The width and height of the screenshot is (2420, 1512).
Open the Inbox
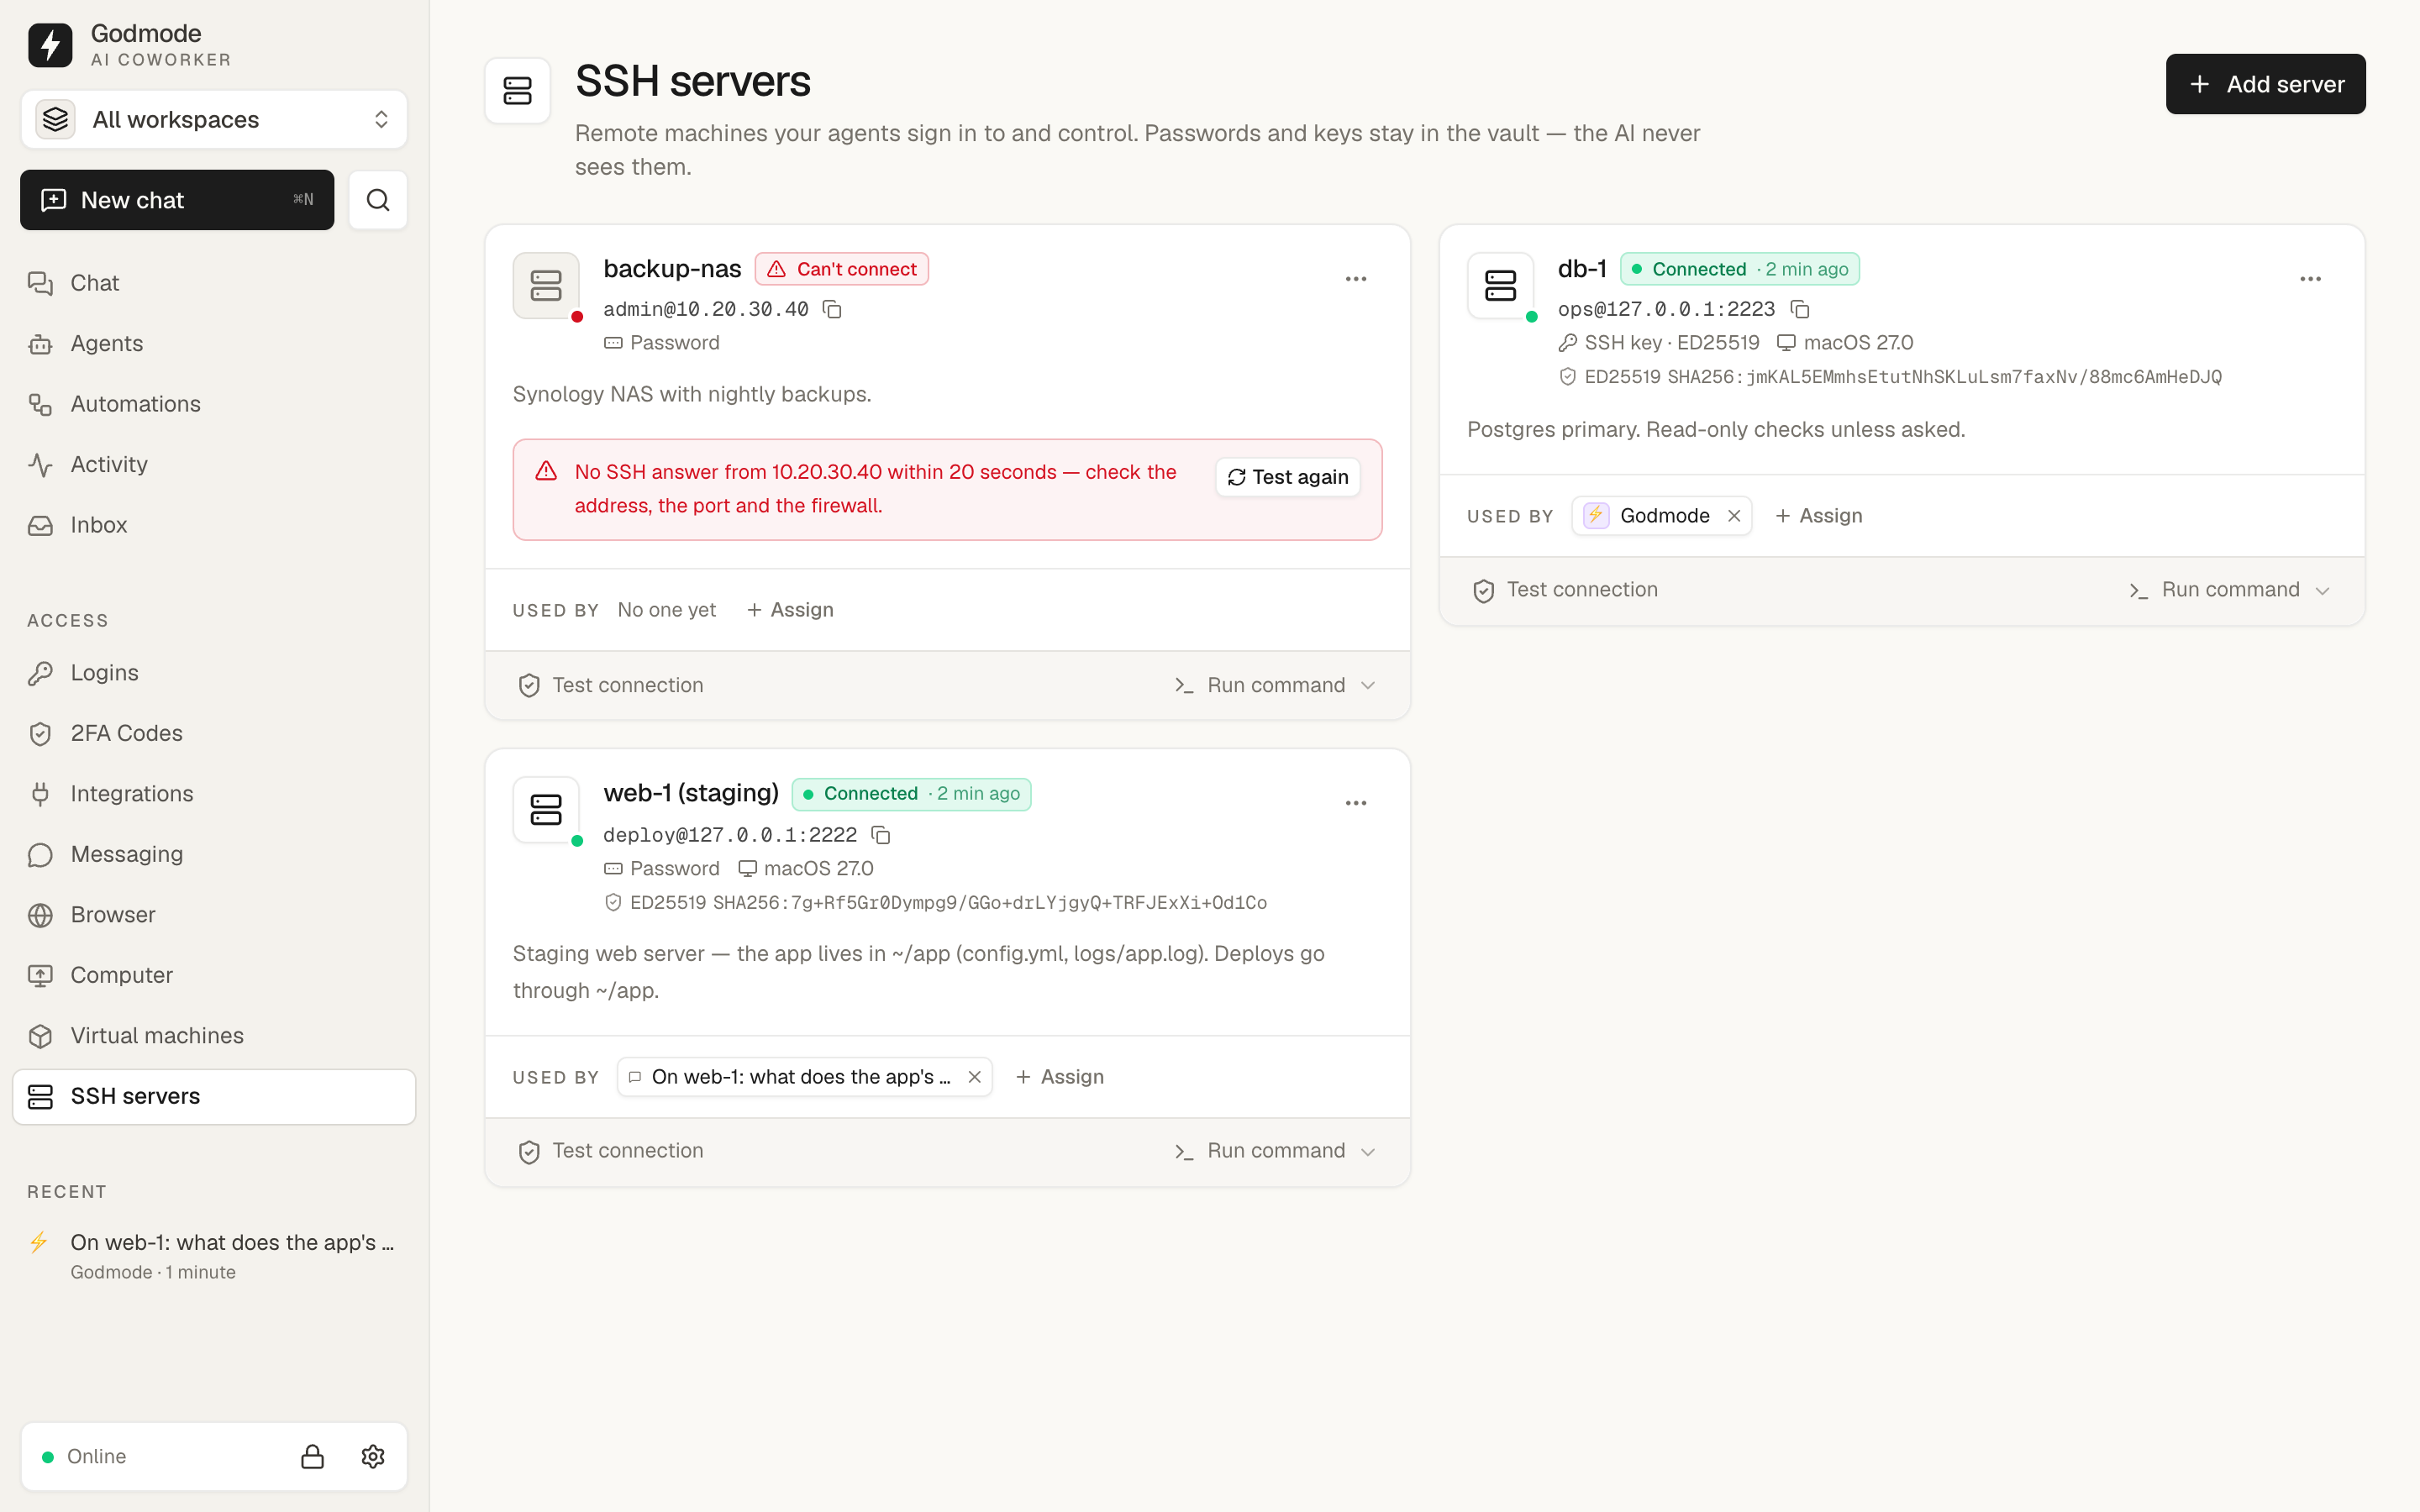[x=214, y=525]
